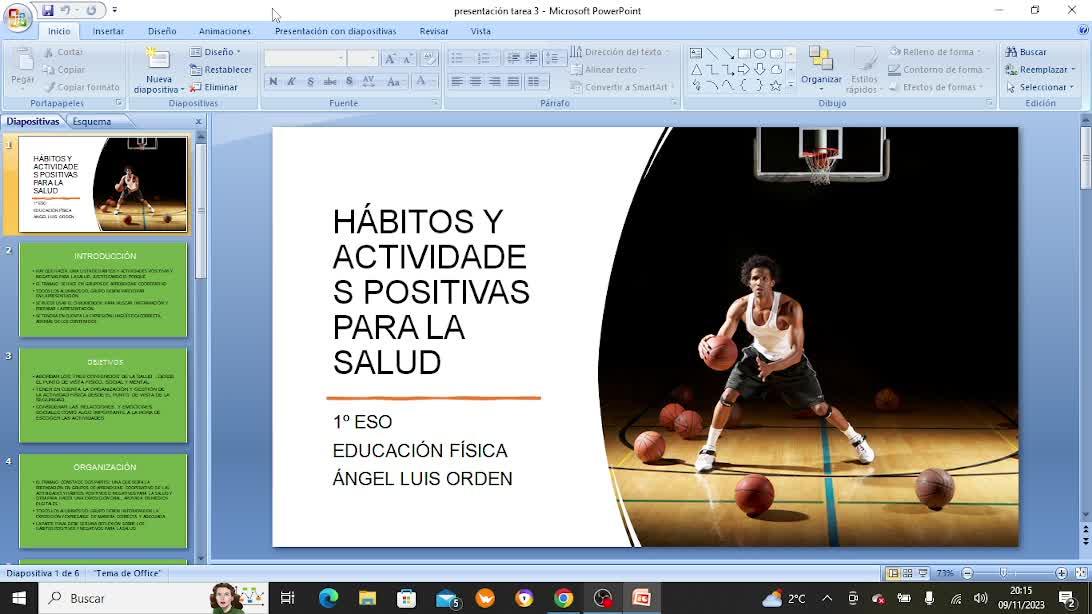Open the Insertar ribbon tab
1092x614 pixels.
pos(108,31)
